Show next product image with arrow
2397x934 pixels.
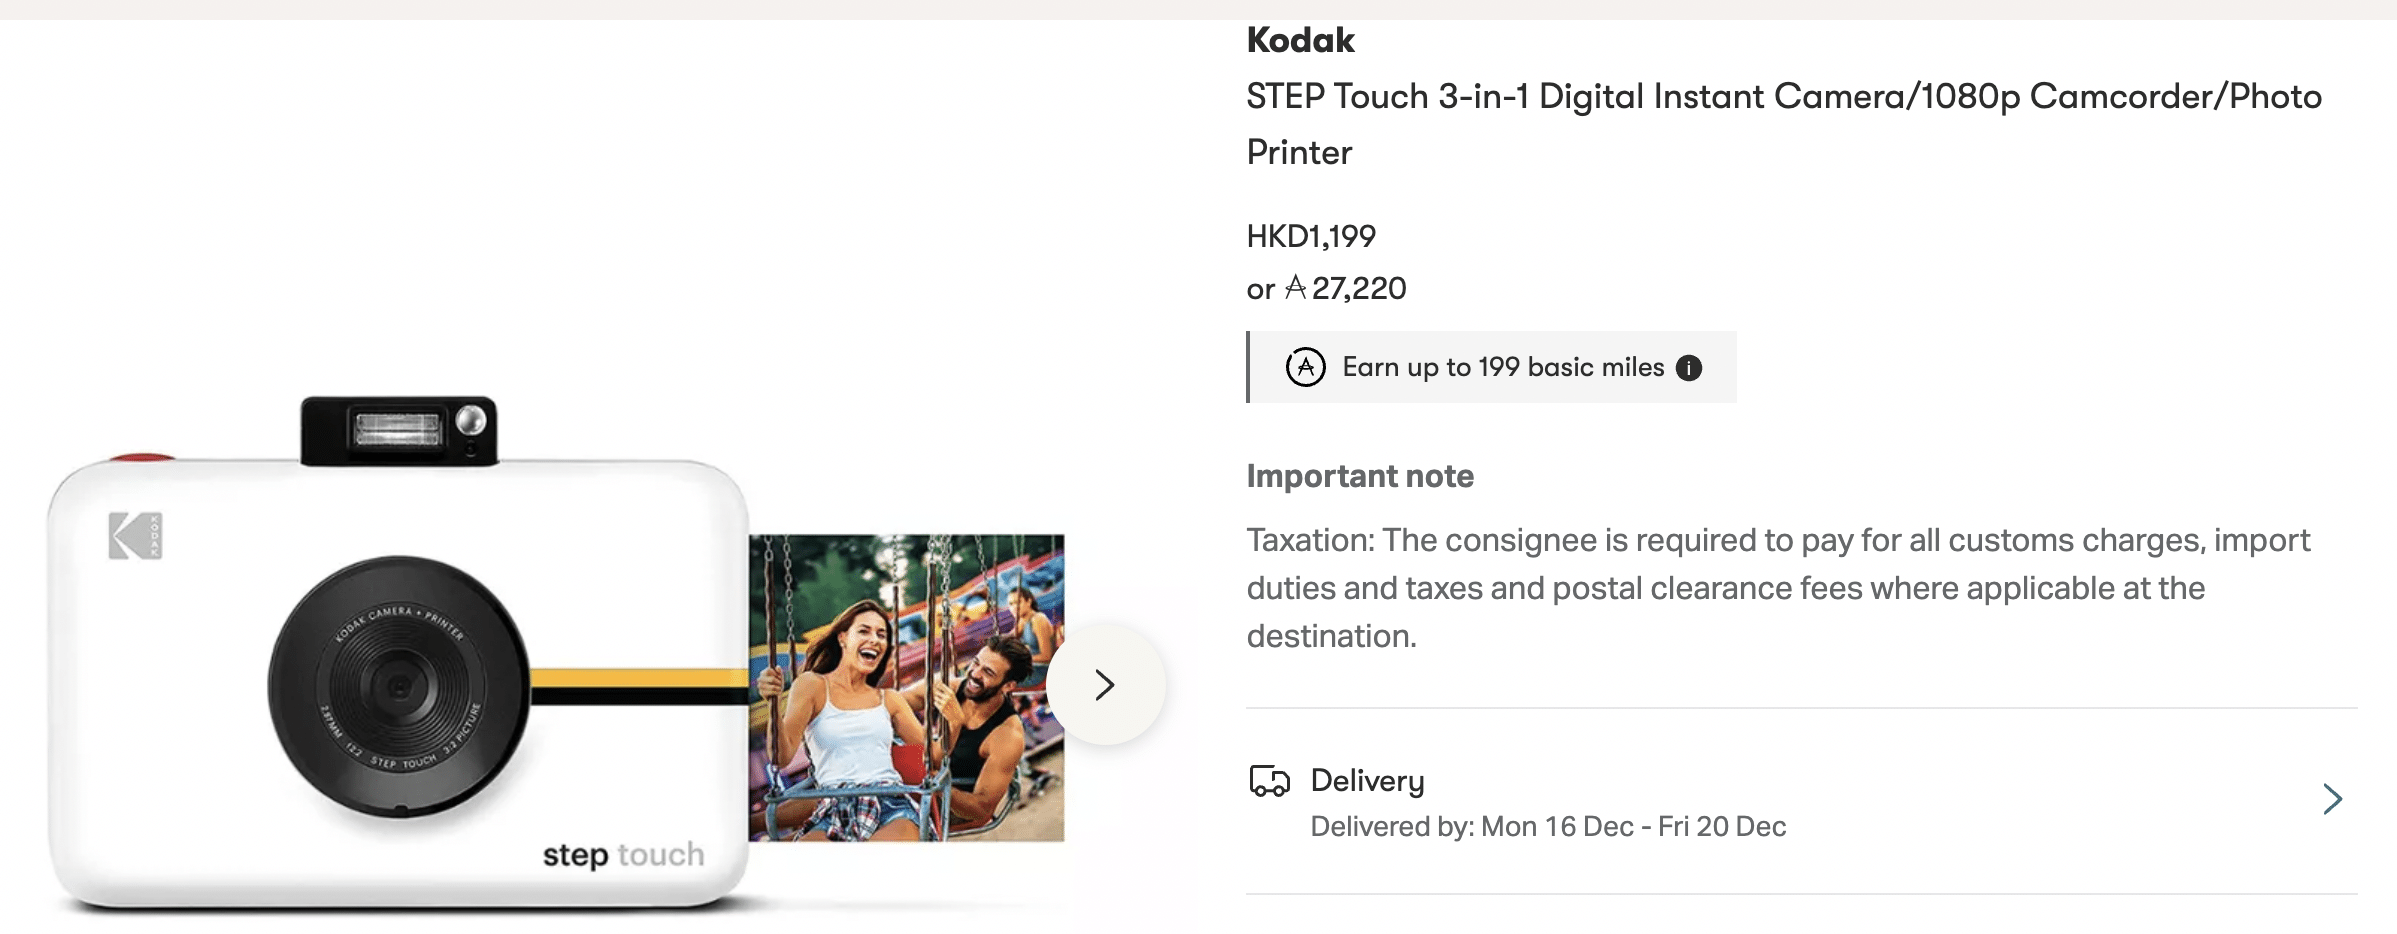point(1104,685)
